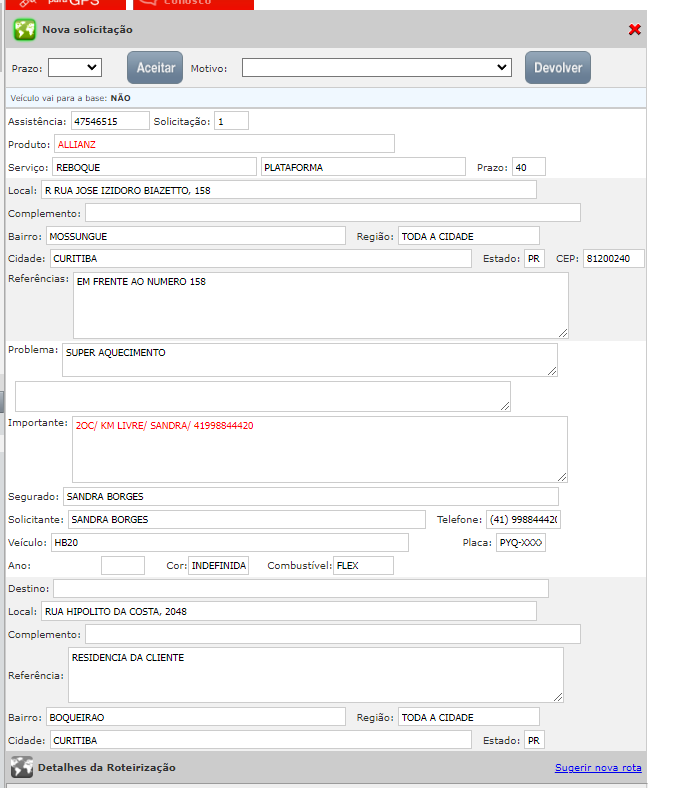Follow the Sugerir nova rota link
Screen dimensions: 673x788
click(x=598, y=768)
